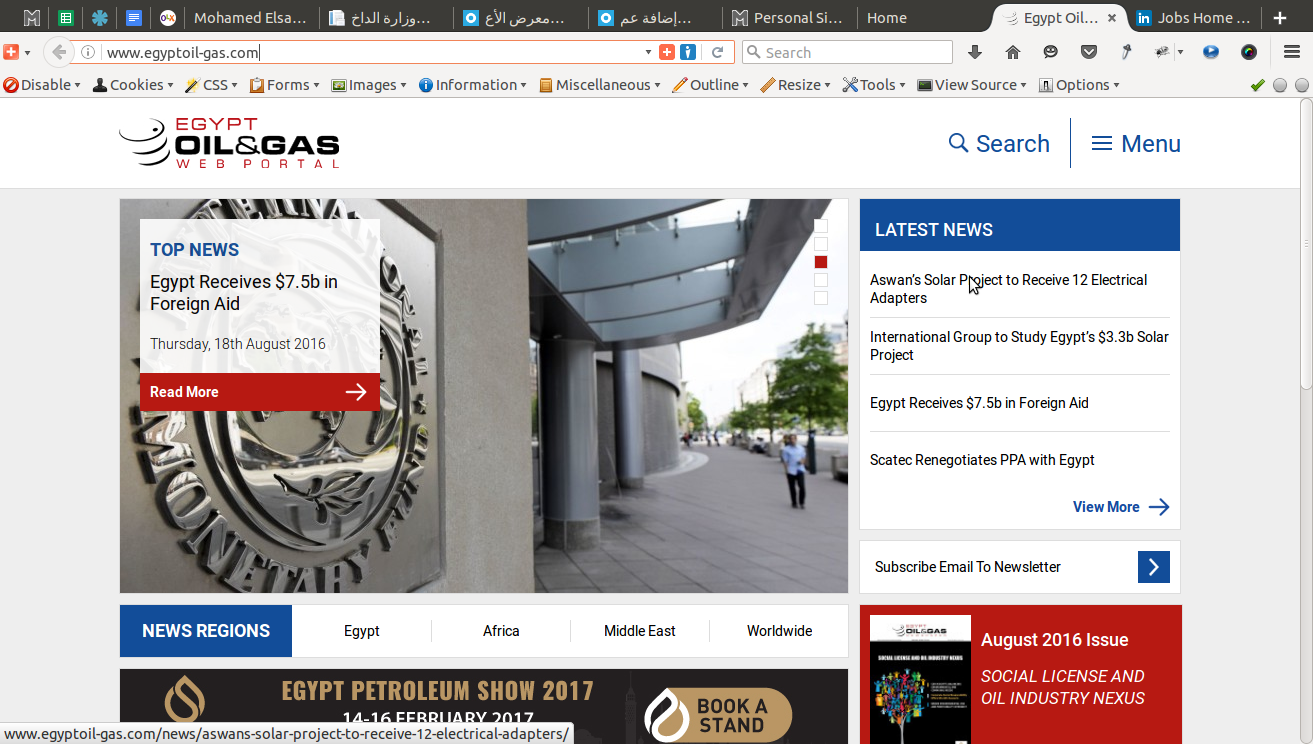Open the View Source developer menu

973,85
